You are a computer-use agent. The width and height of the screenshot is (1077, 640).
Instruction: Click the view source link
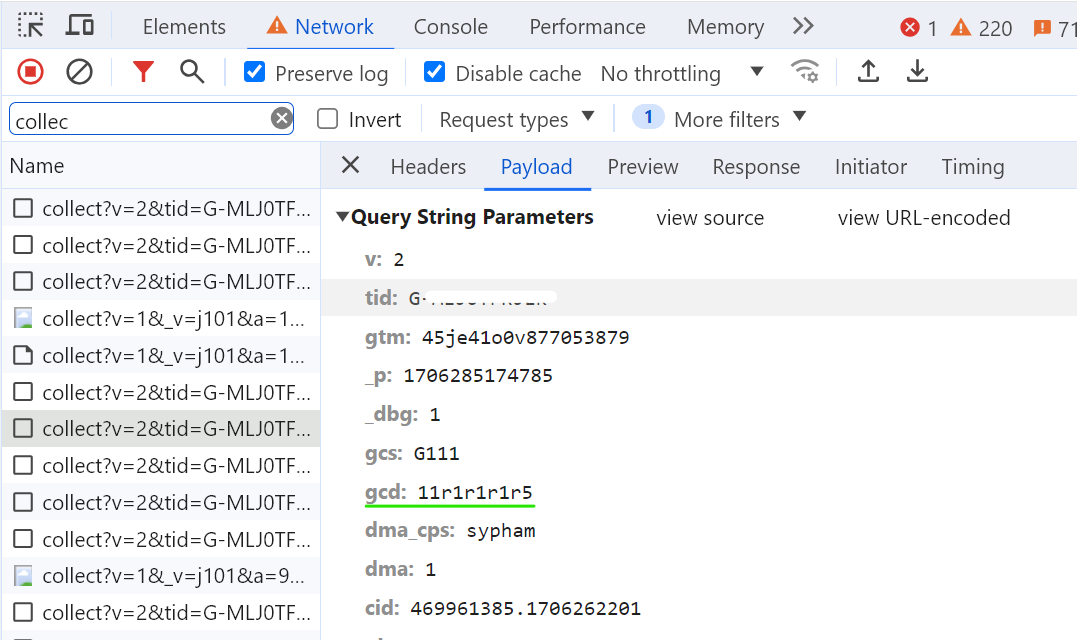tap(710, 218)
